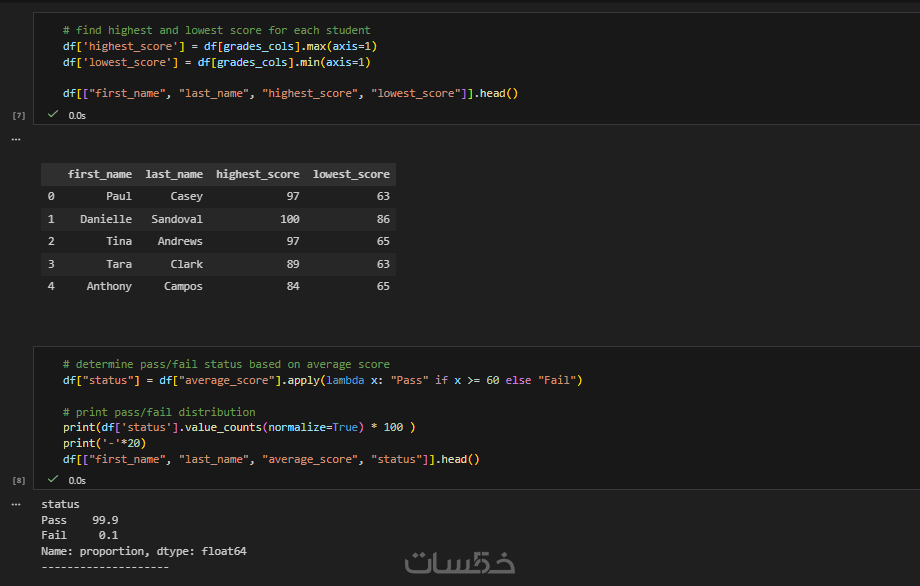The height and width of the screenshot is (586, 920).
Task: Click the success checkmark under the highest/lowest score cell
Action: pyautogui.click(x=53, y=115)
